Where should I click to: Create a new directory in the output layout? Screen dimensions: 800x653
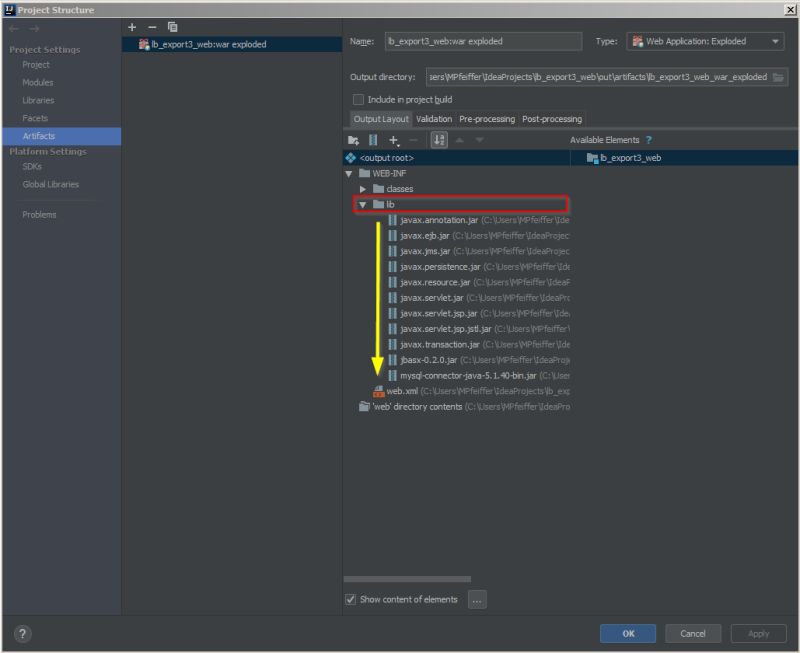point(355,140)
